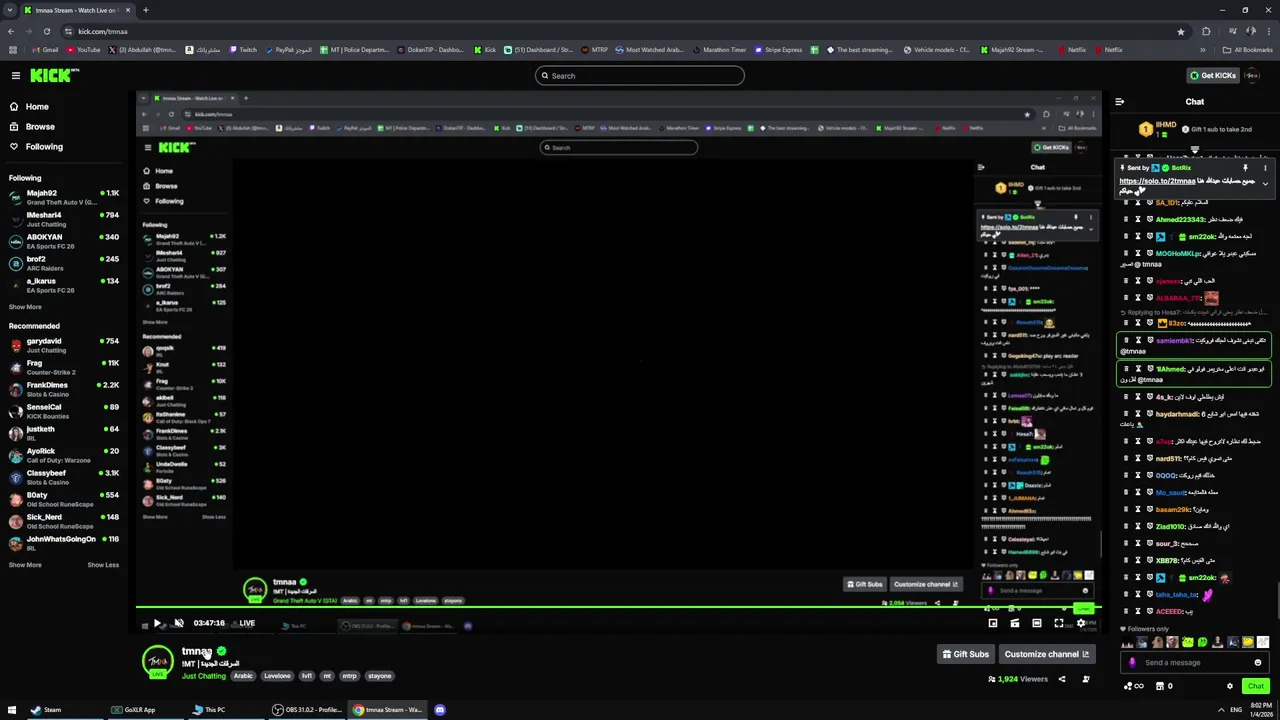Open the profile avatar menu
The width and height of the screenshot is (1280, 720).
1253,76
